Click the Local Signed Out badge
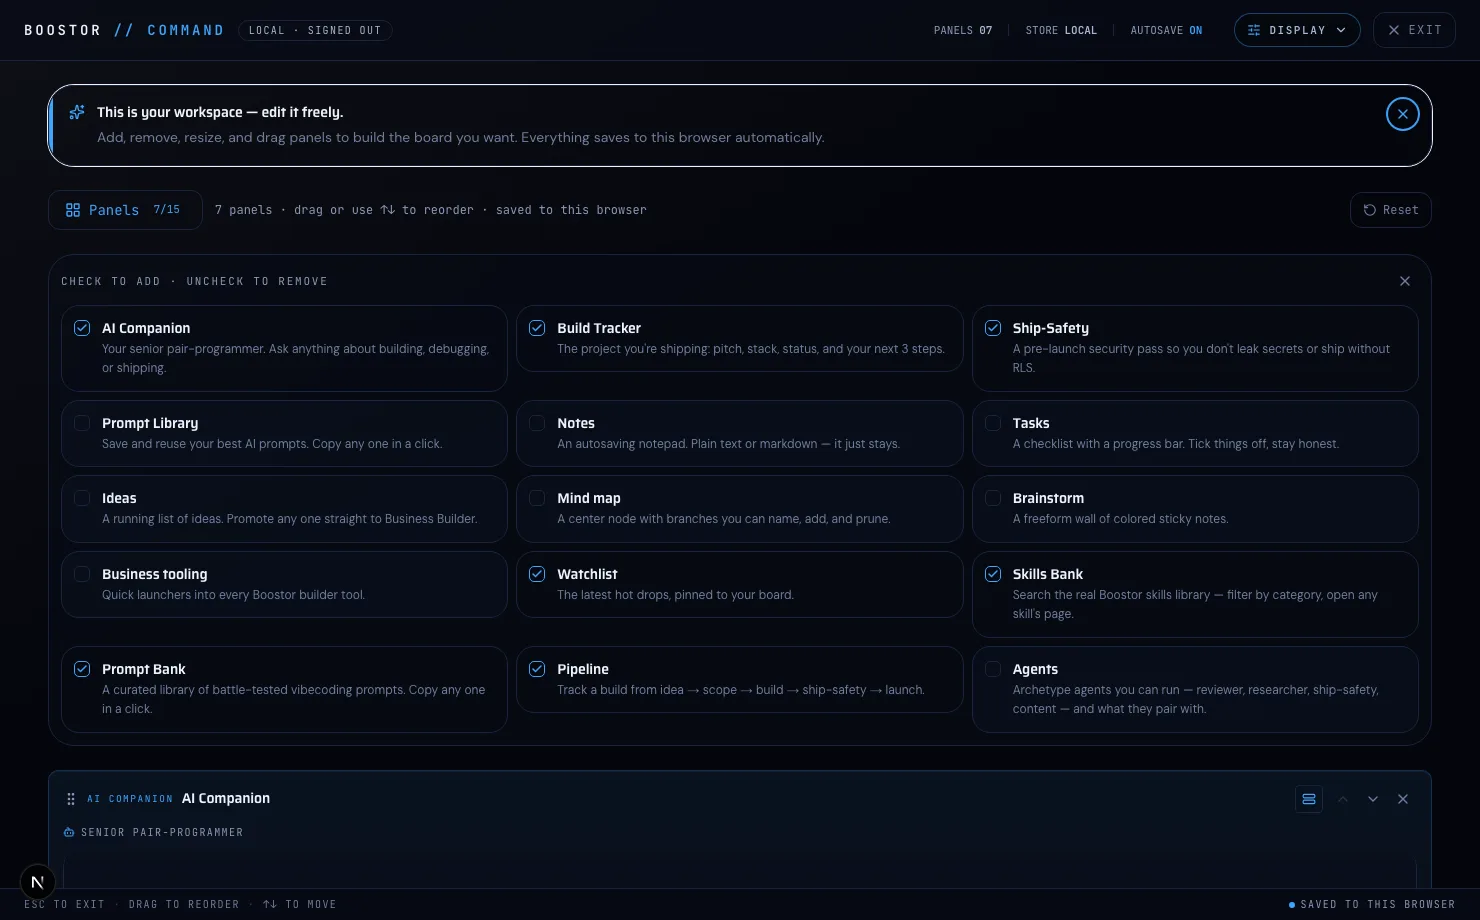The height and width of the screenshot is (920, 1480). tap(315, 30)
